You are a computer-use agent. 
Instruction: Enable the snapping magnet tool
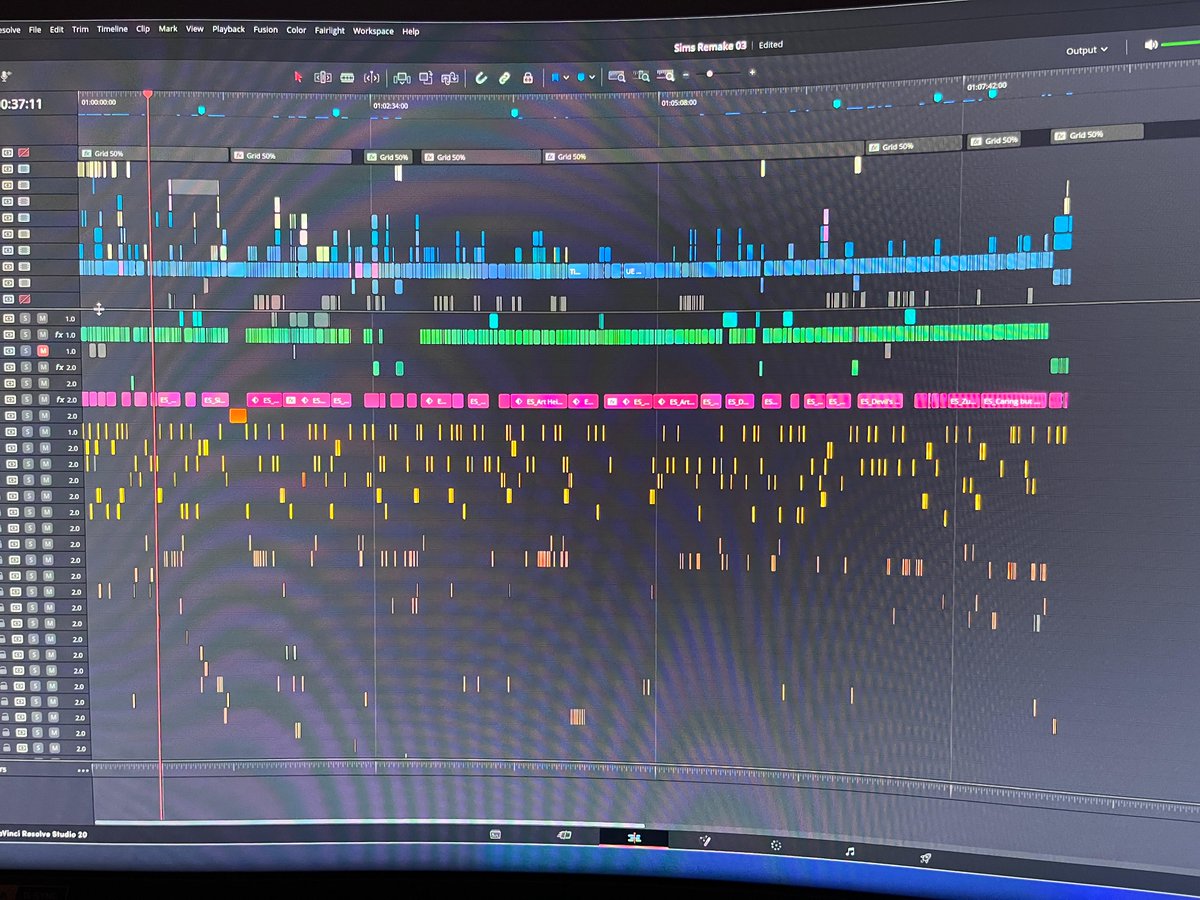click(x=481, y=78)
